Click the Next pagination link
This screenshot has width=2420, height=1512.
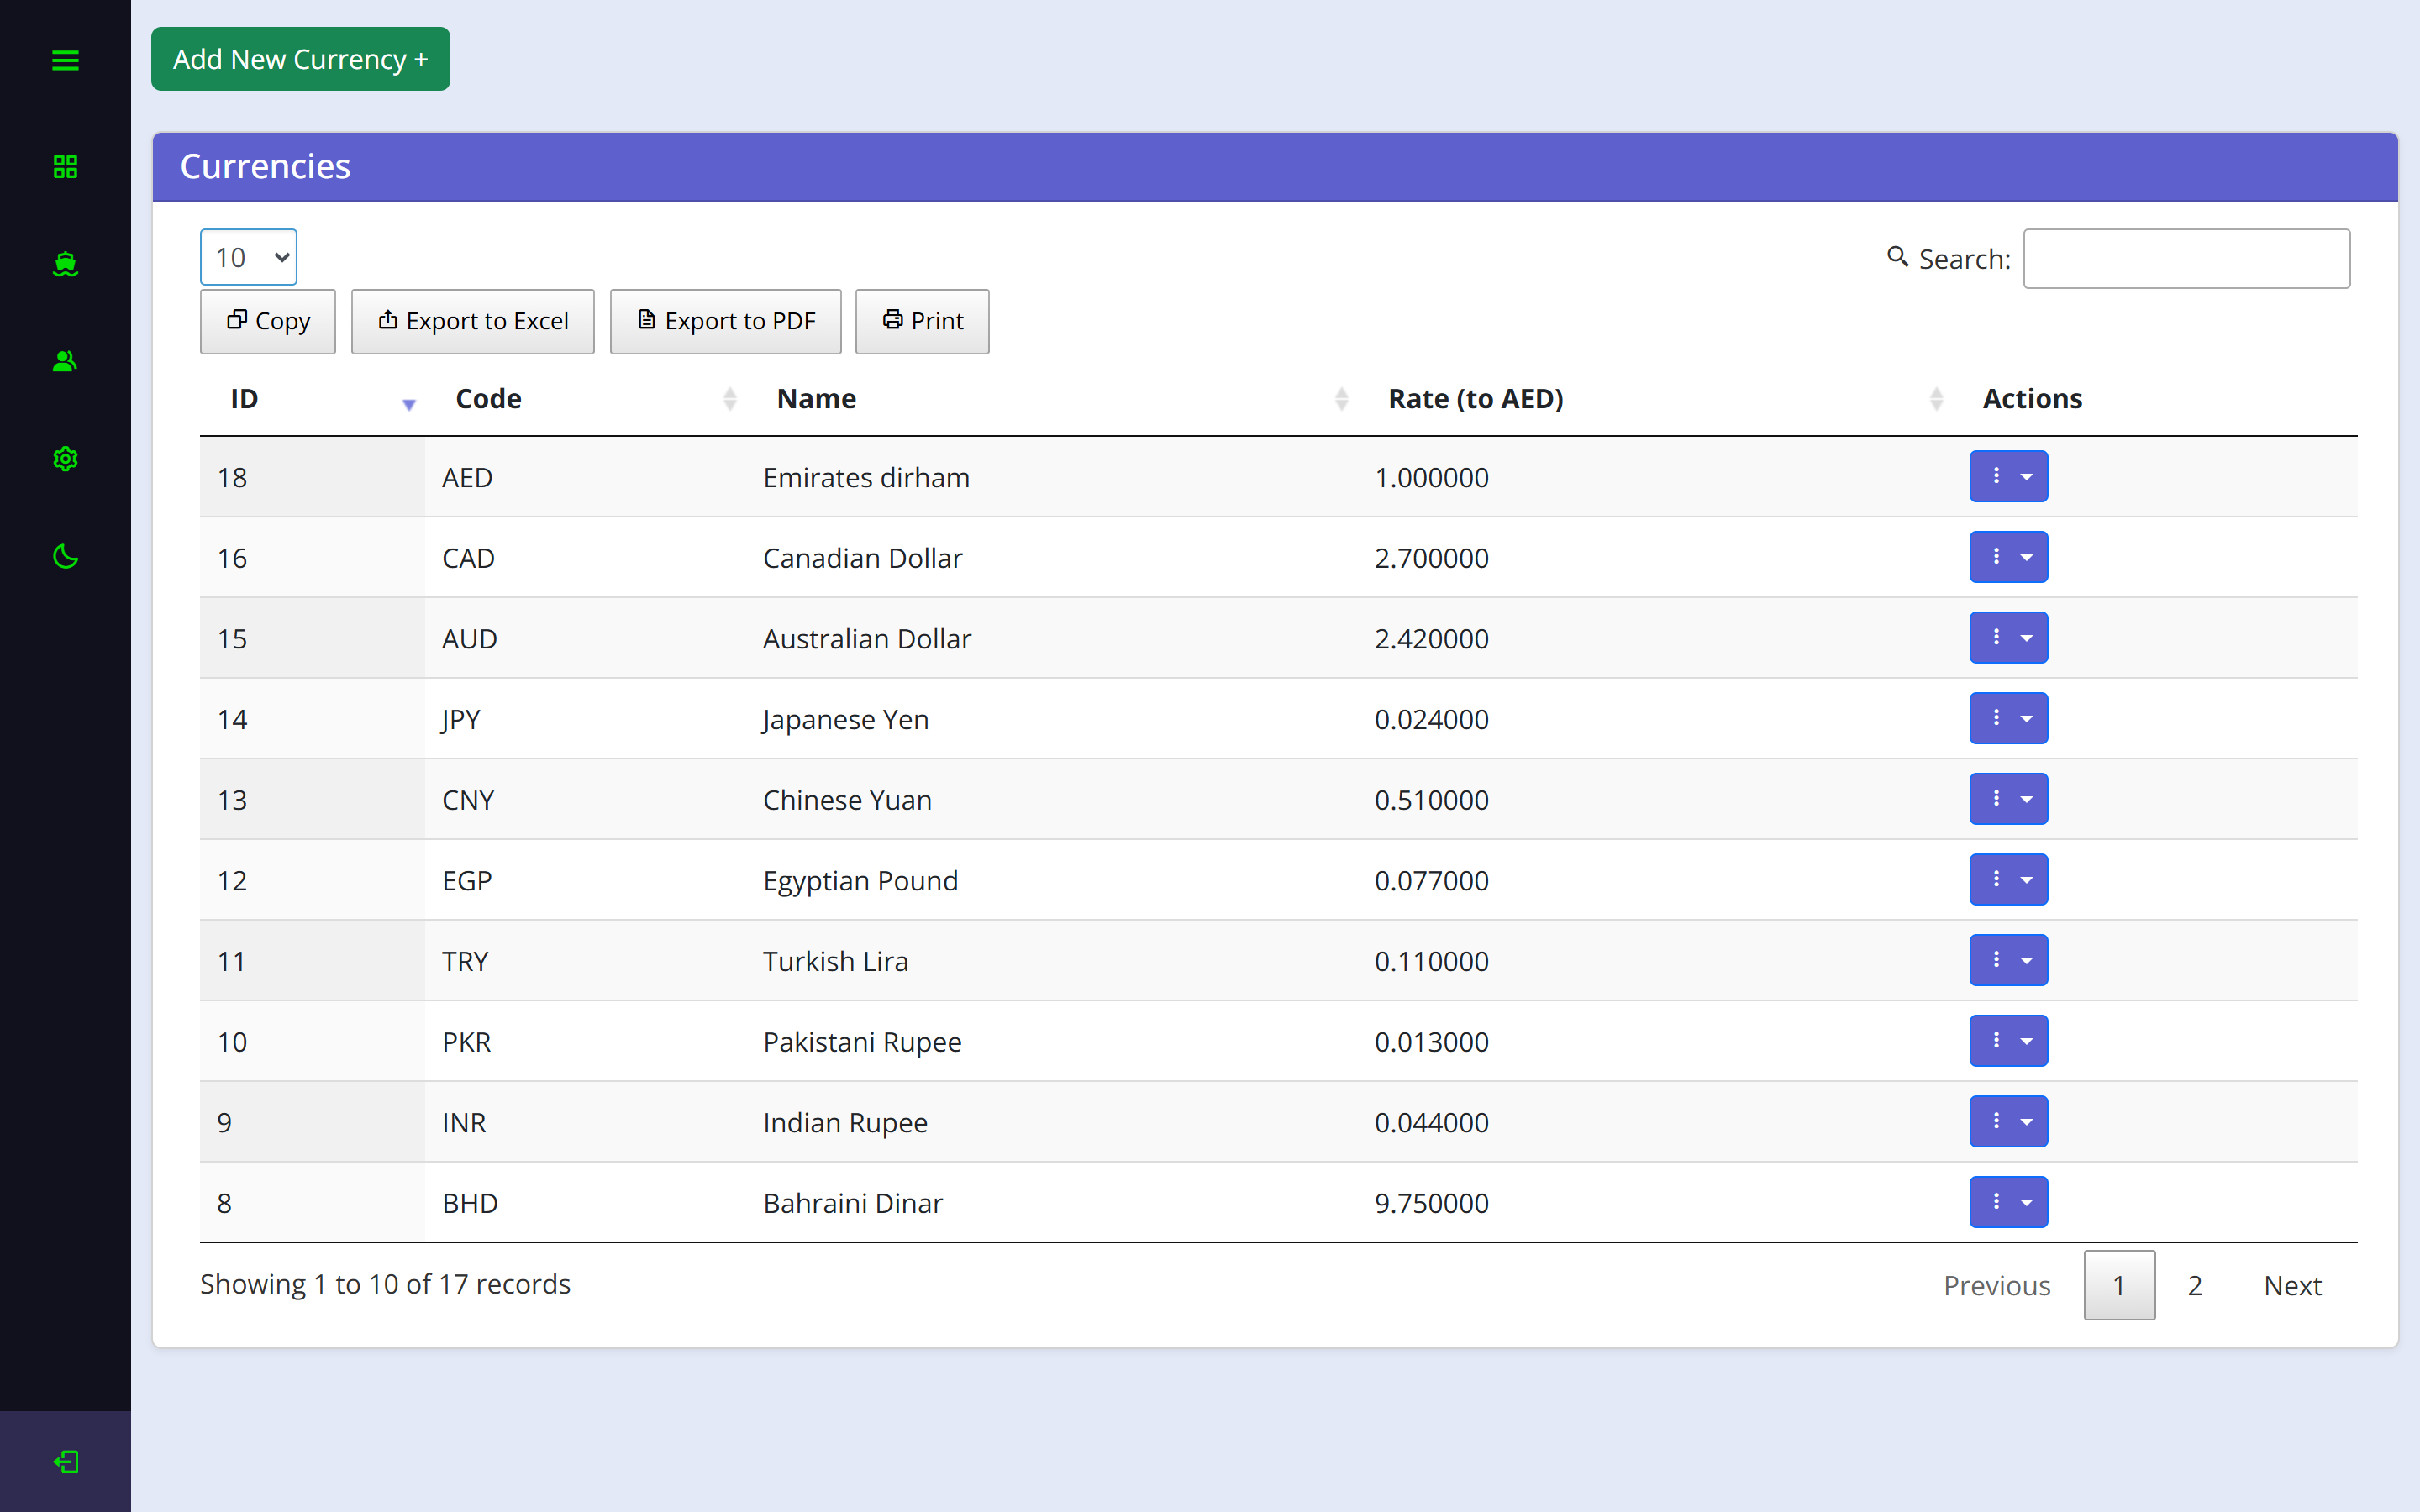(2292, 1285)
